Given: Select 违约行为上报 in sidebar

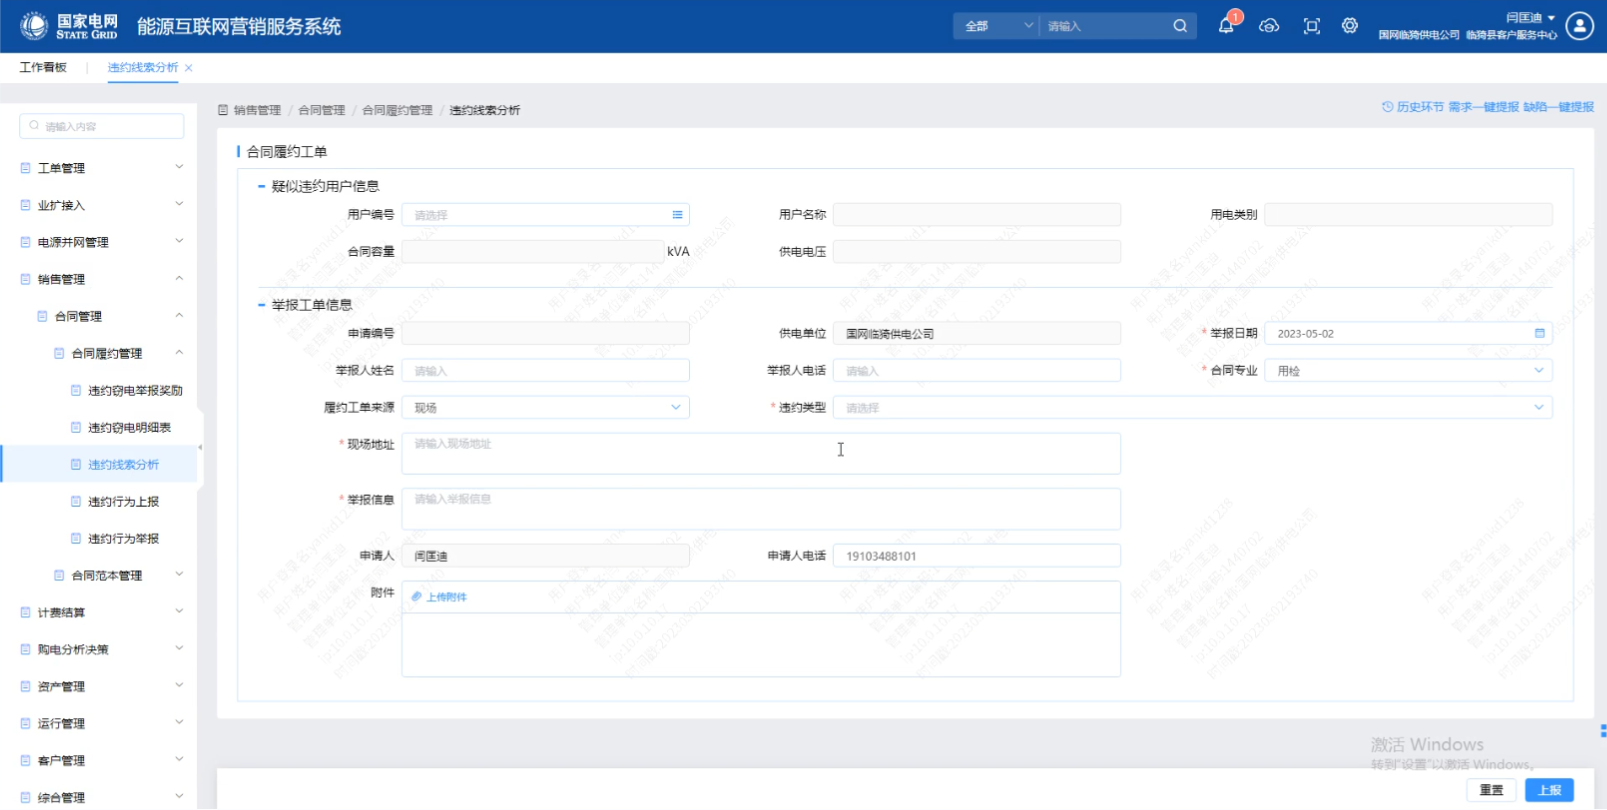Looking at the screenshot, I should point(123,502).
